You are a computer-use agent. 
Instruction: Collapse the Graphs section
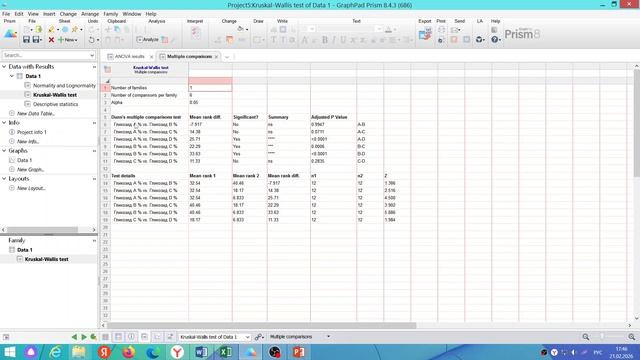coord(4,151)
